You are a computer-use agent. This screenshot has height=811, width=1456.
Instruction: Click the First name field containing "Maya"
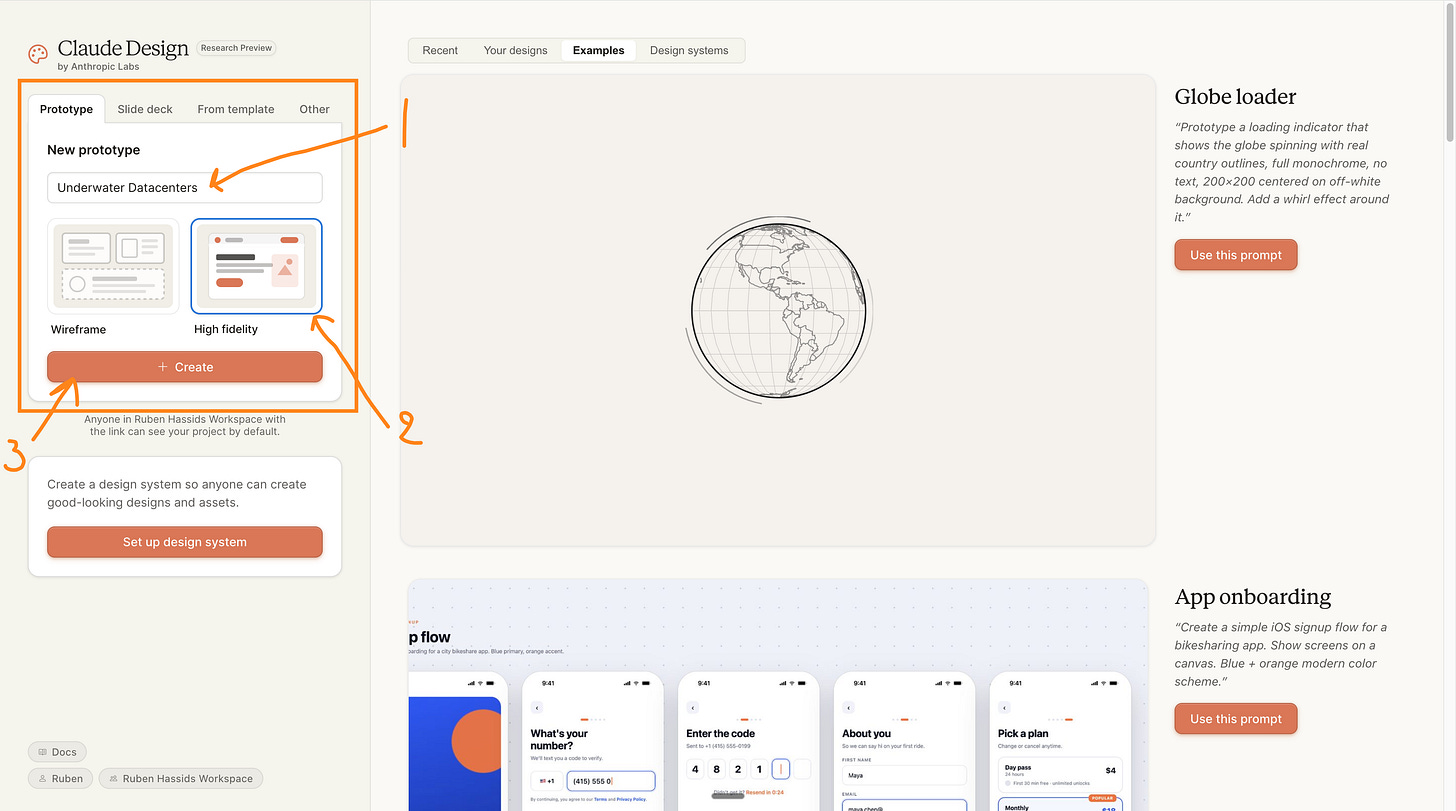(905, 775)
